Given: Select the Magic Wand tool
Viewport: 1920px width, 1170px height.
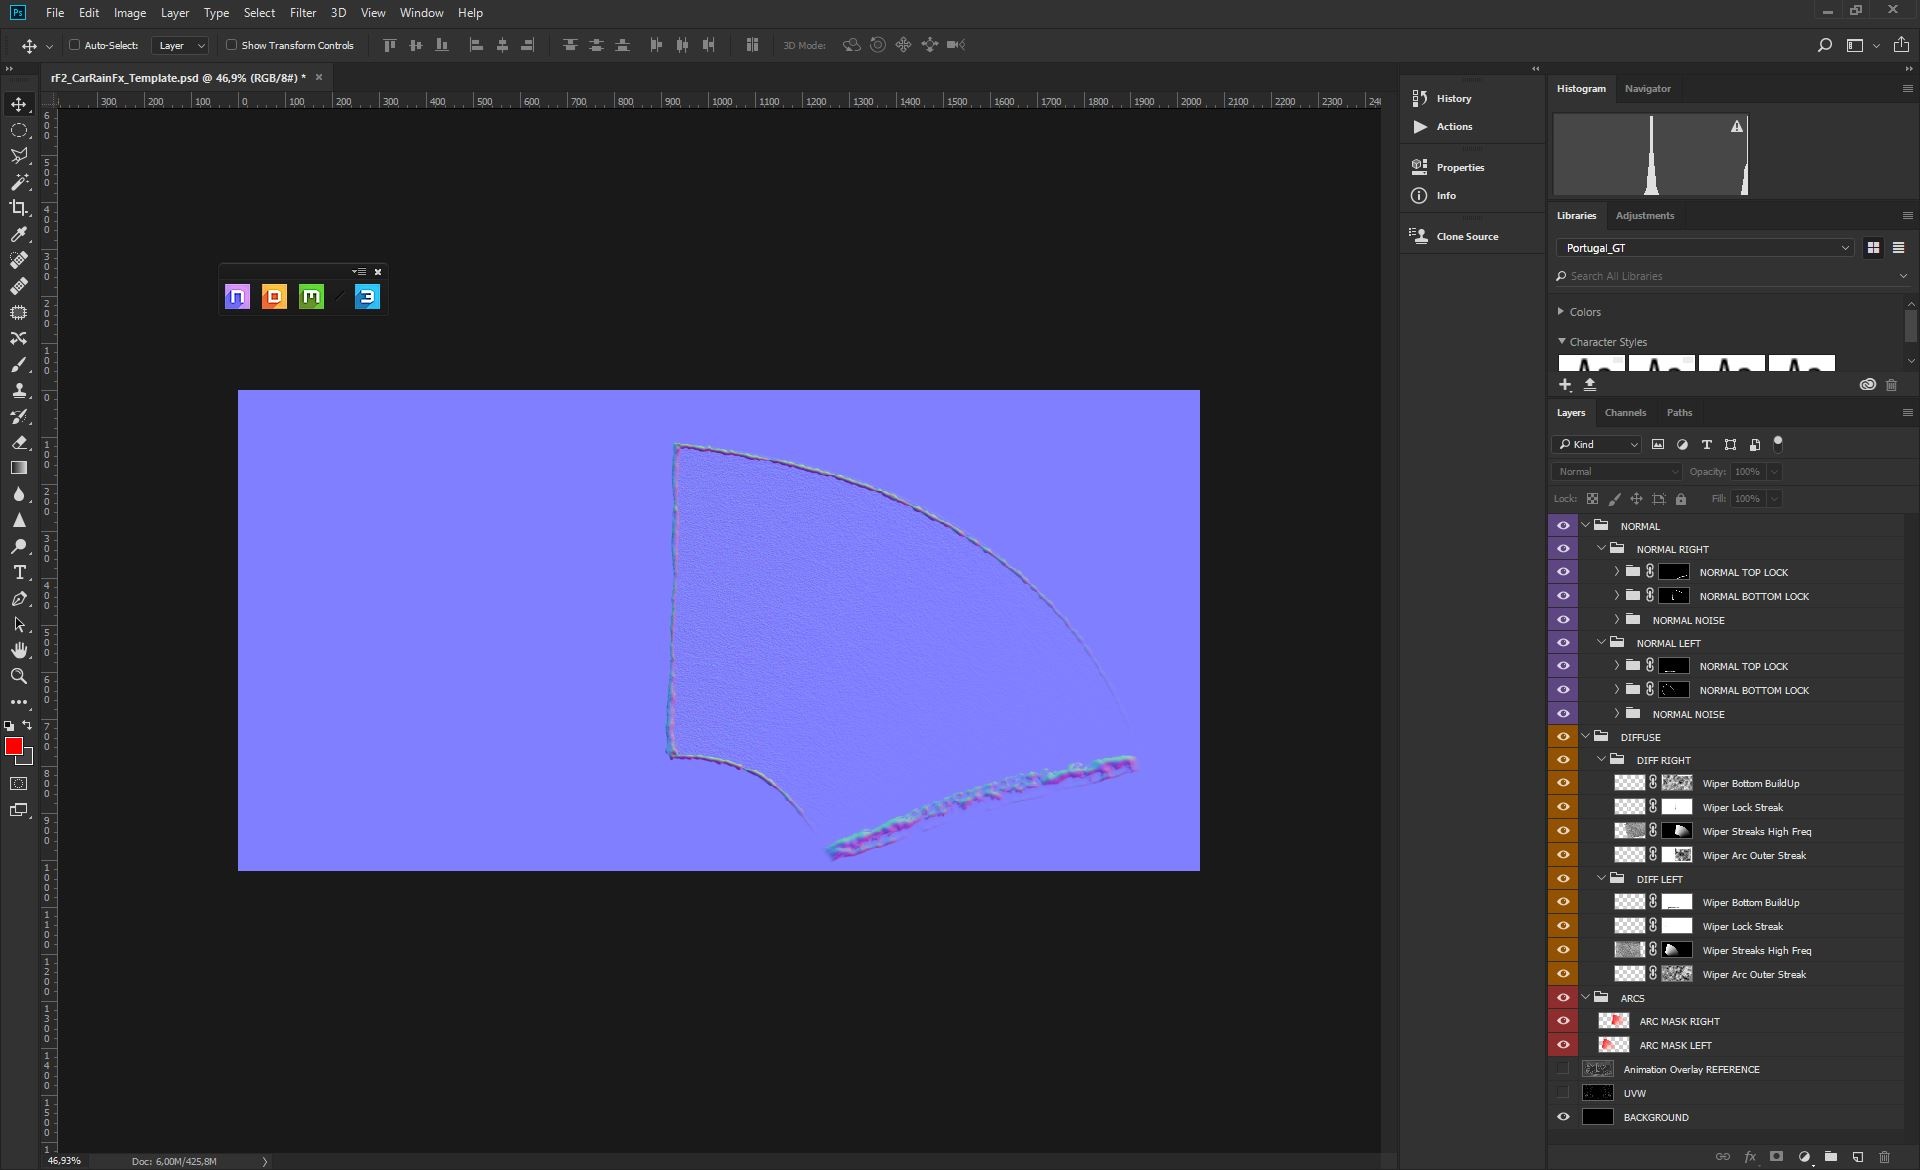Looking at the screenshot, I should coord(19,182).
